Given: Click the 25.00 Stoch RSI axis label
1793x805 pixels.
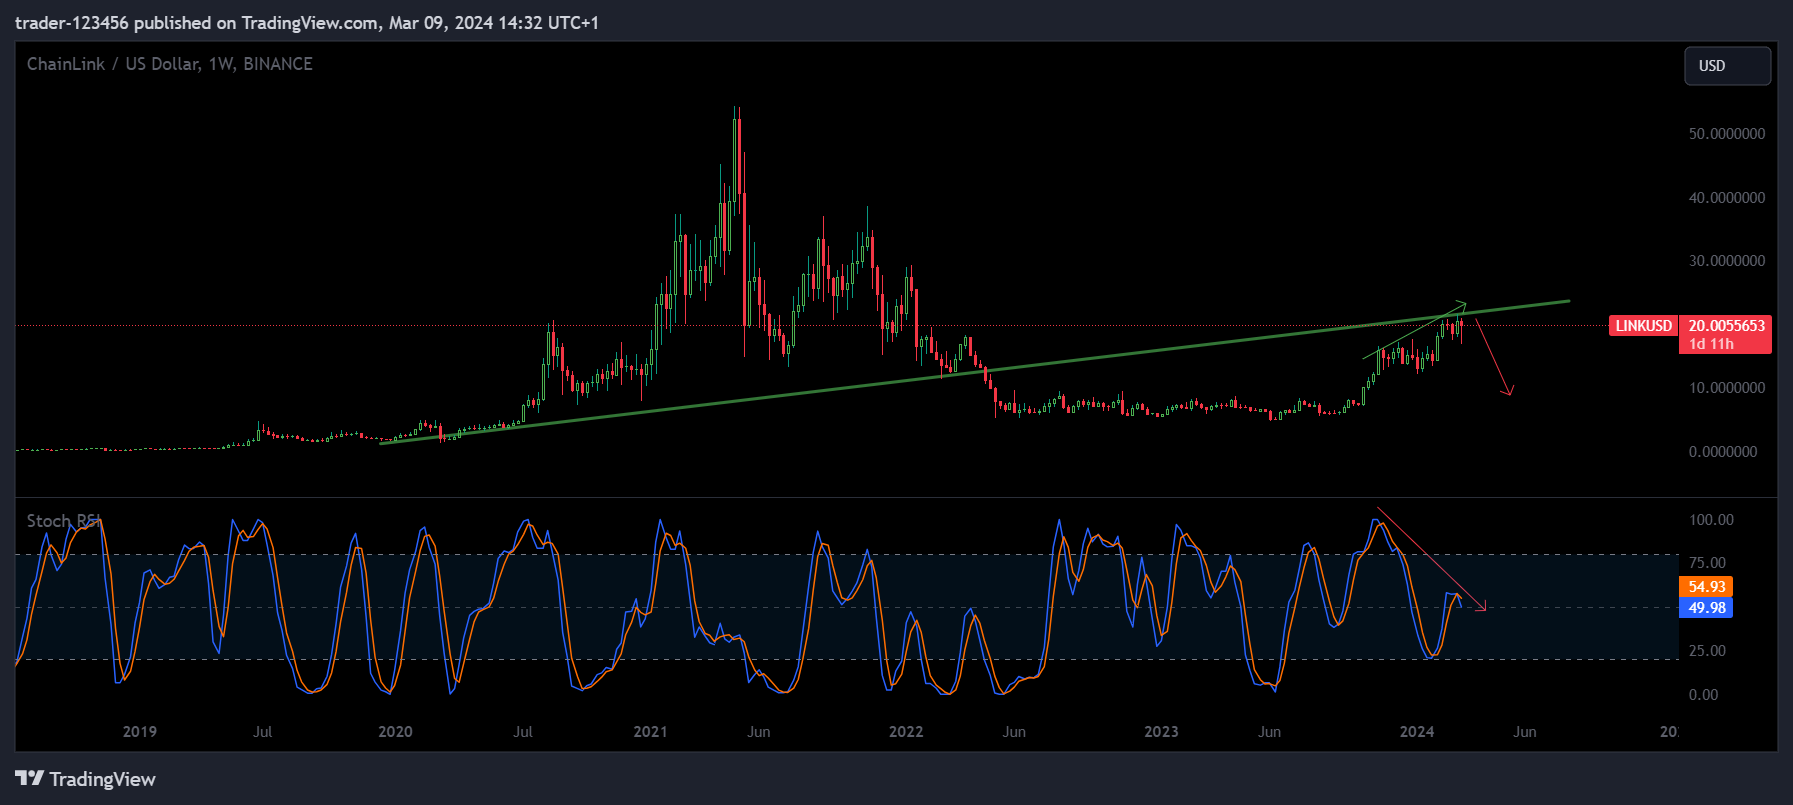Looking at the screenshot, I should click(1707, 651).
